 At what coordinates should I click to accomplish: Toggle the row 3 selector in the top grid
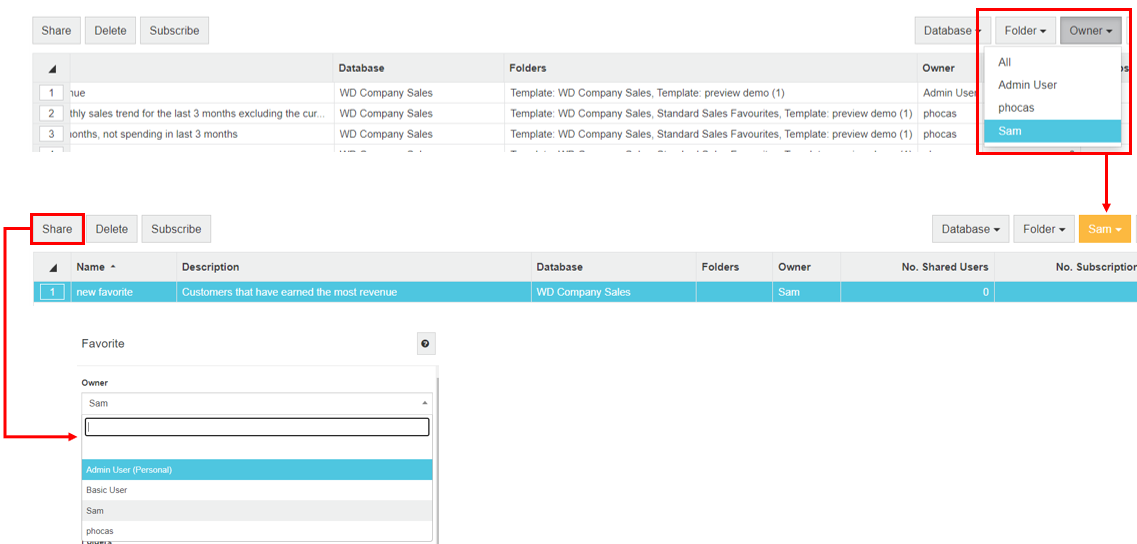click(51, 134)
